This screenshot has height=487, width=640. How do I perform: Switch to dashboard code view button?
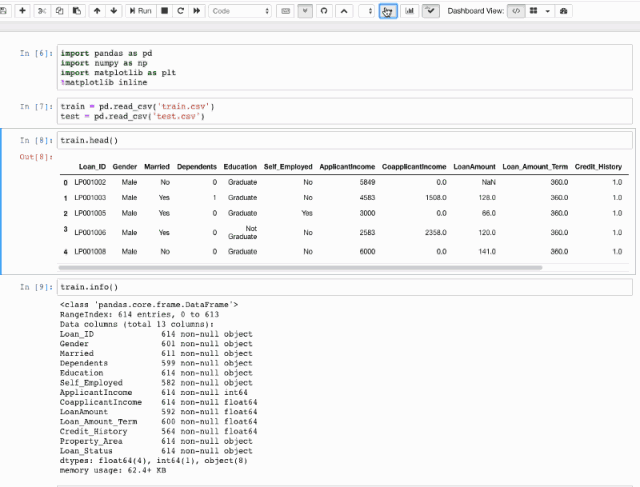(516, 10)
